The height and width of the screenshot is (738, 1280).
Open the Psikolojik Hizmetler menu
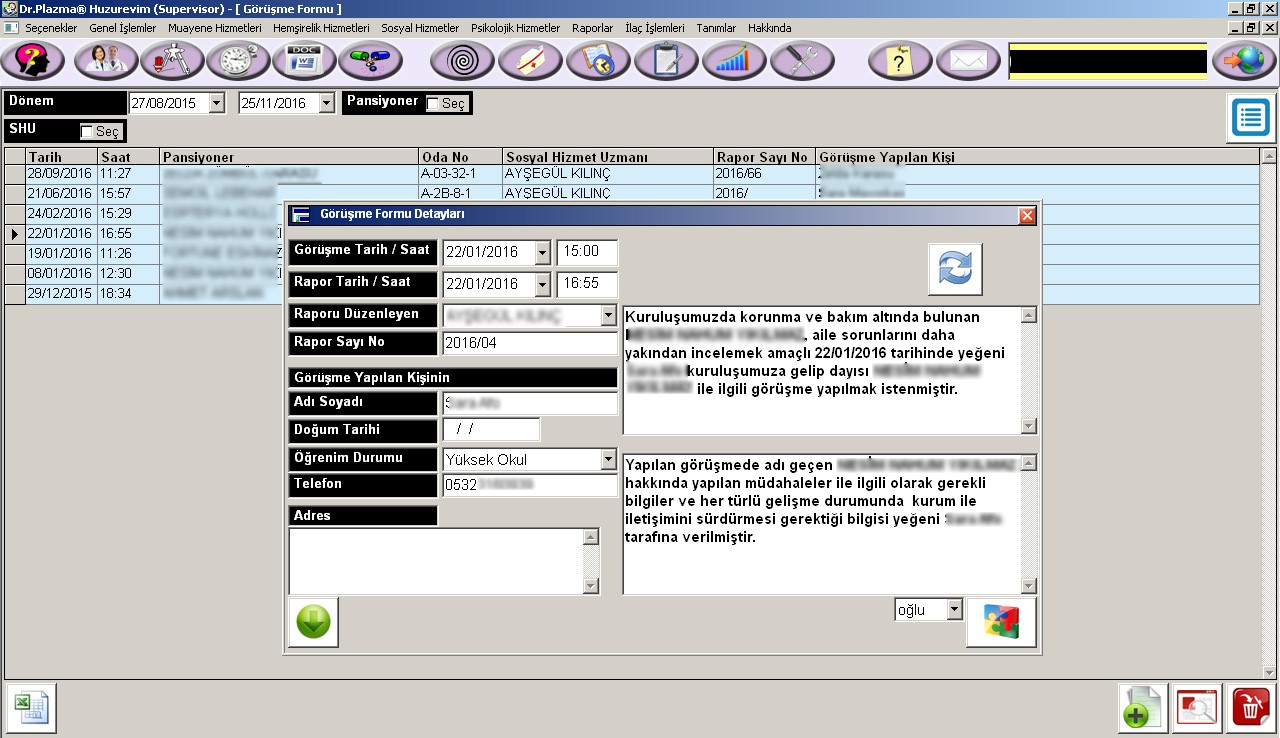(515, 28)
